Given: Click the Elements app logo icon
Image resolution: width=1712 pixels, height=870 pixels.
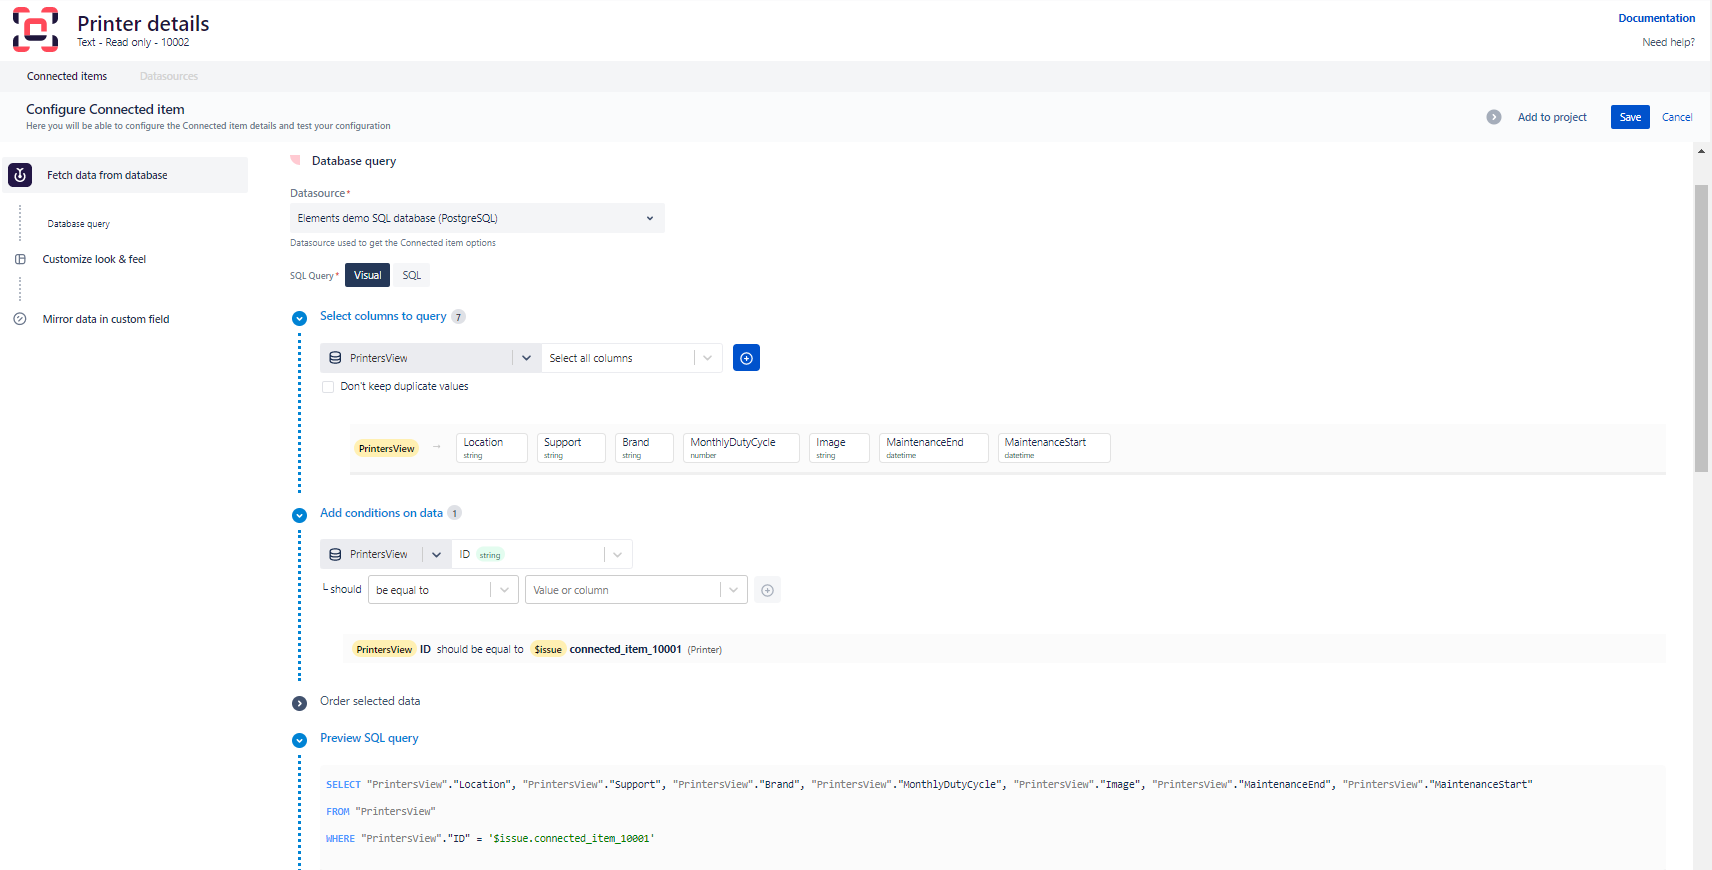Looking at the screenshot, I should tap(36, 30).
